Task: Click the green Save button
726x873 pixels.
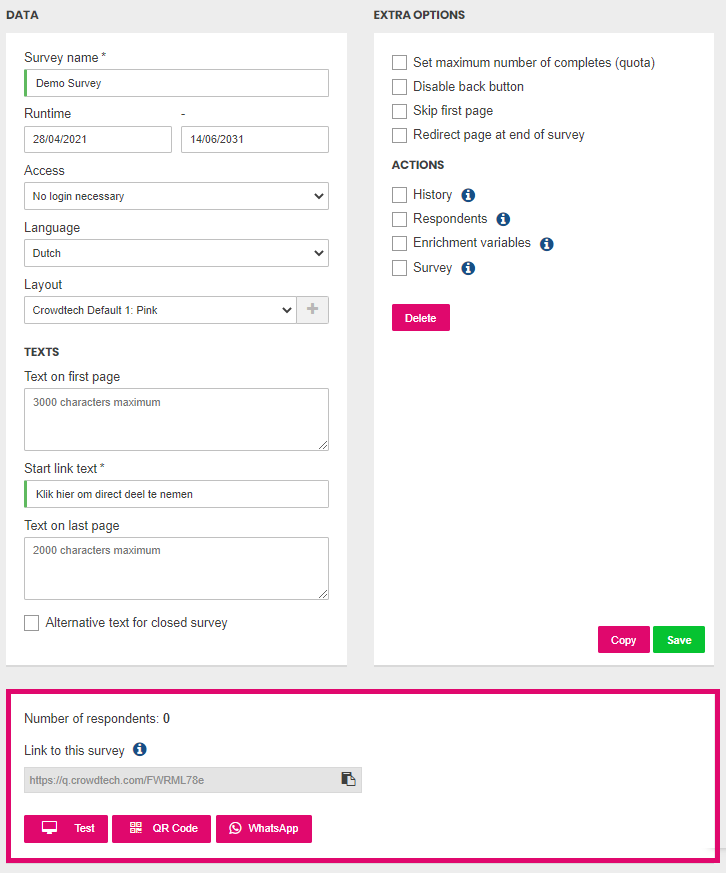Action: 679,640
